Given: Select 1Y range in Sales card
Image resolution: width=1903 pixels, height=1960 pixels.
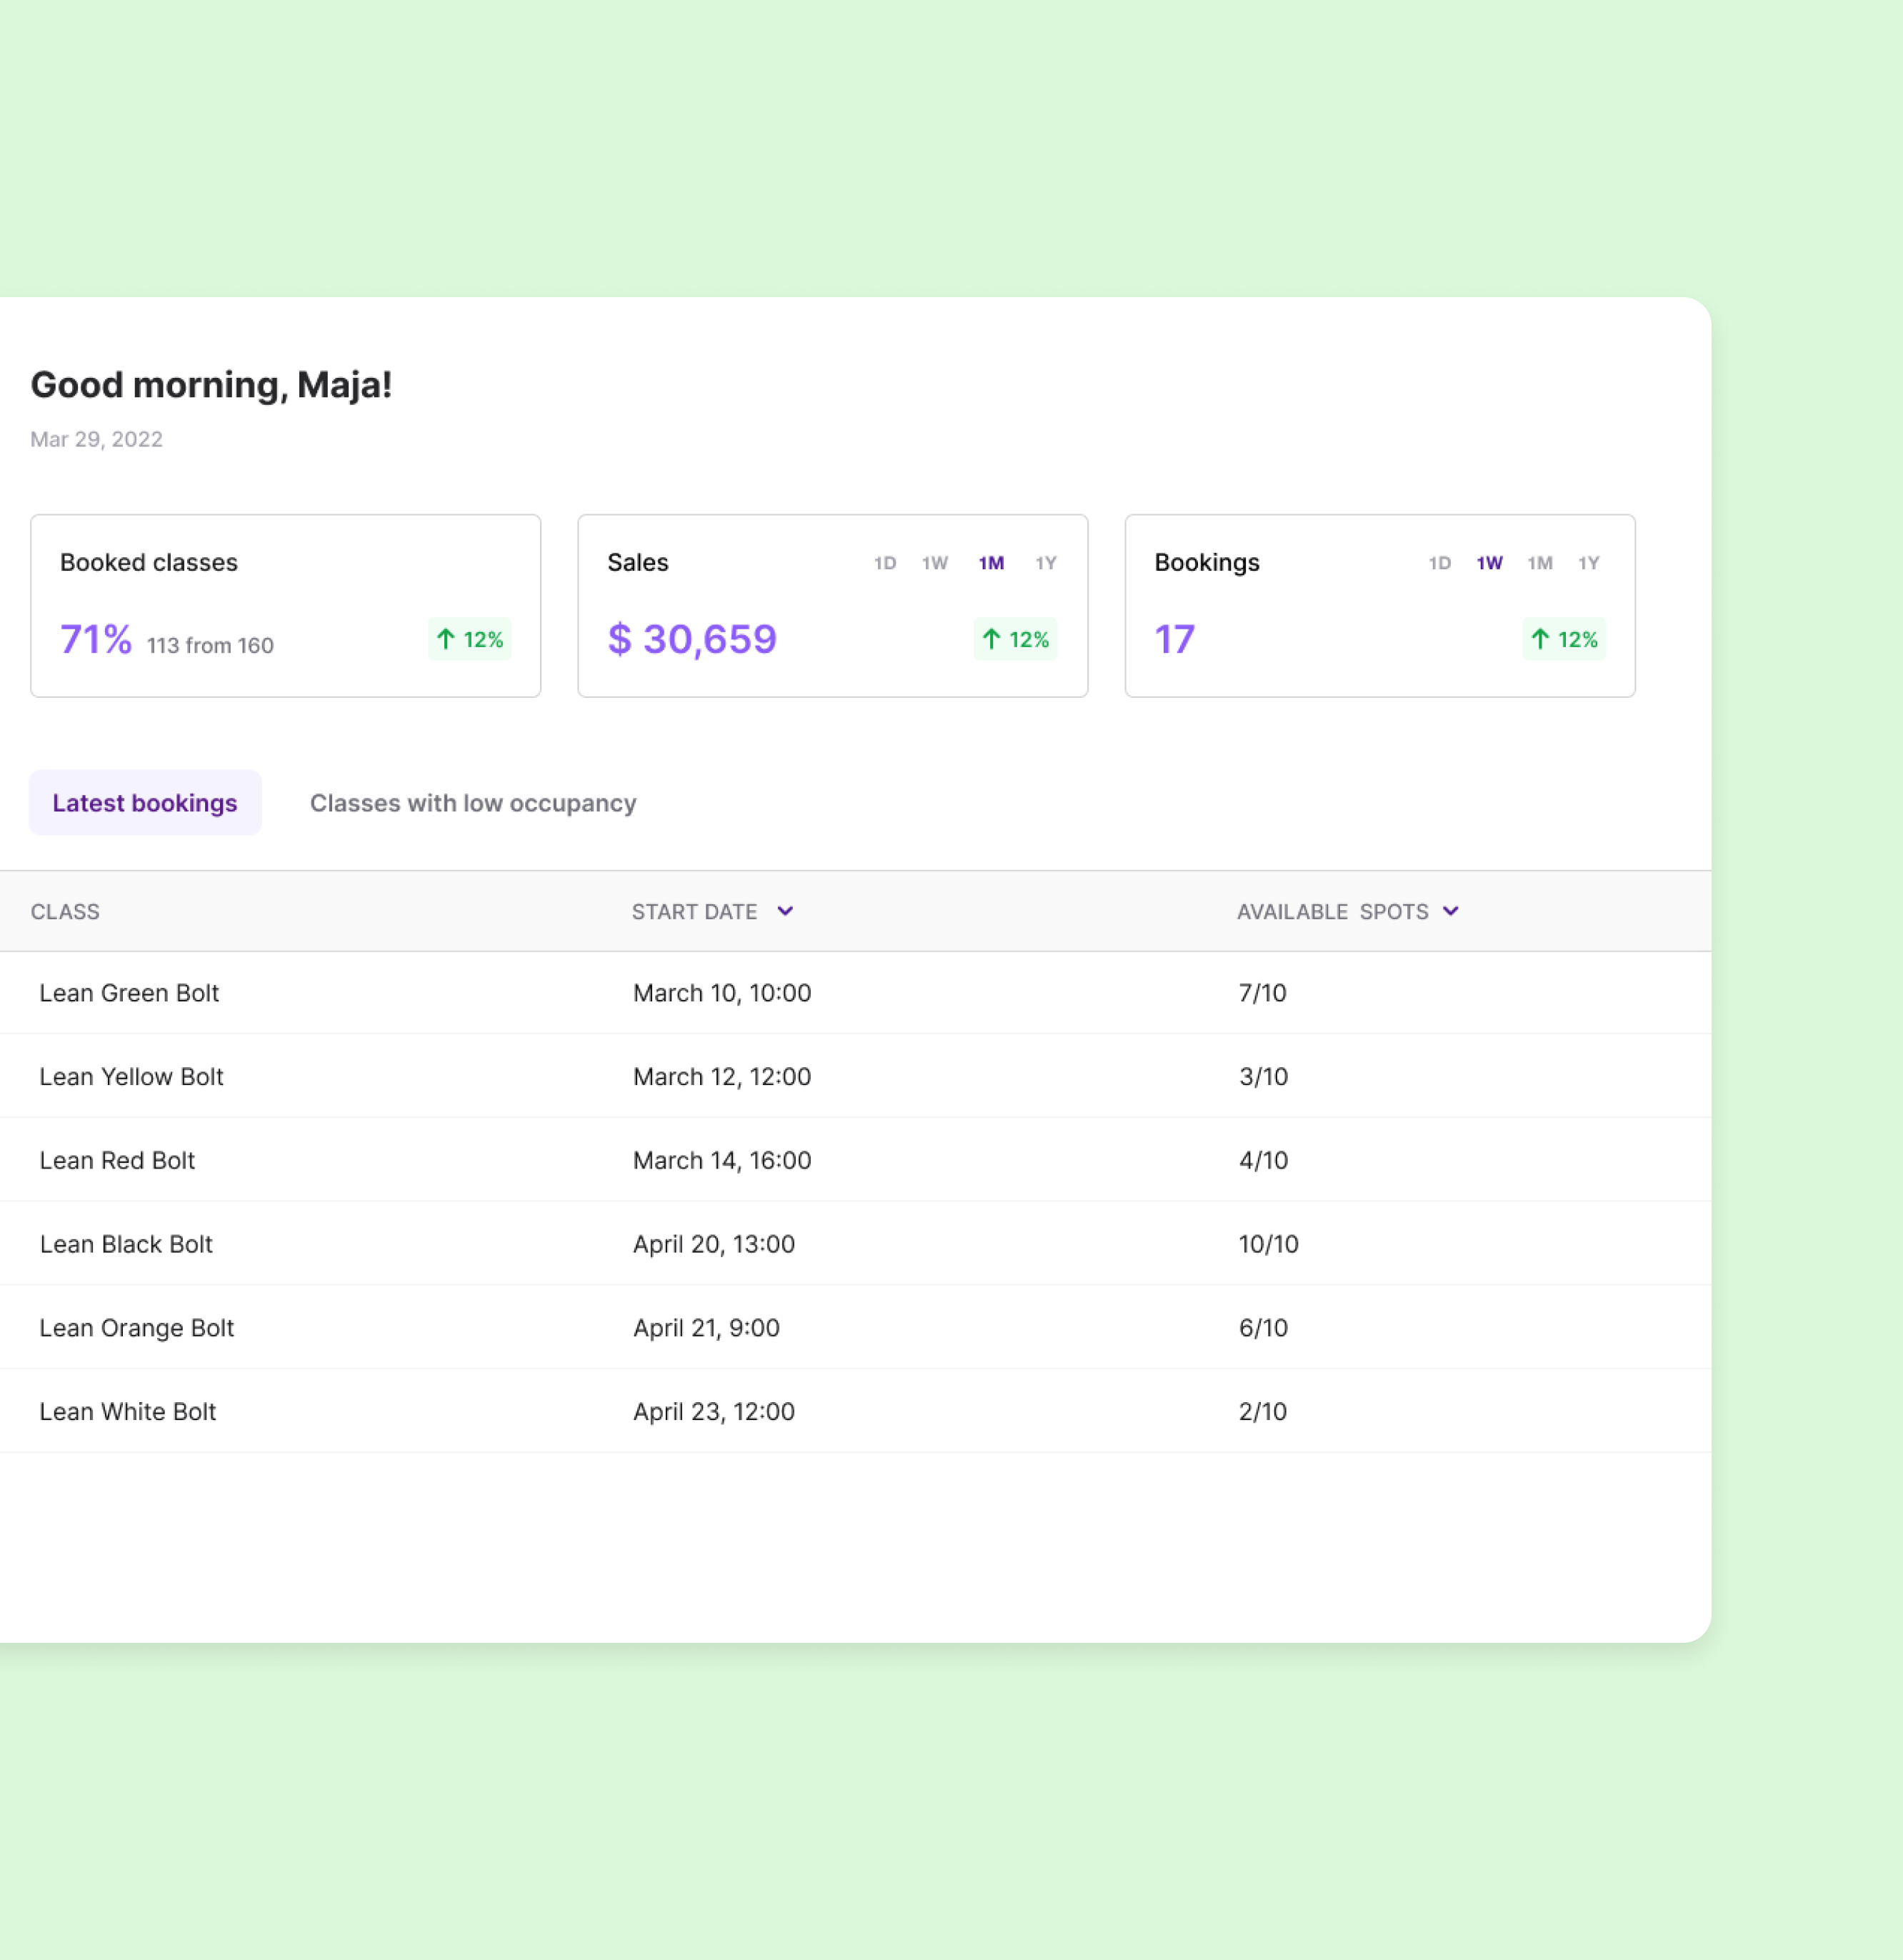Looking at the screenshot, I should 1045,563.
